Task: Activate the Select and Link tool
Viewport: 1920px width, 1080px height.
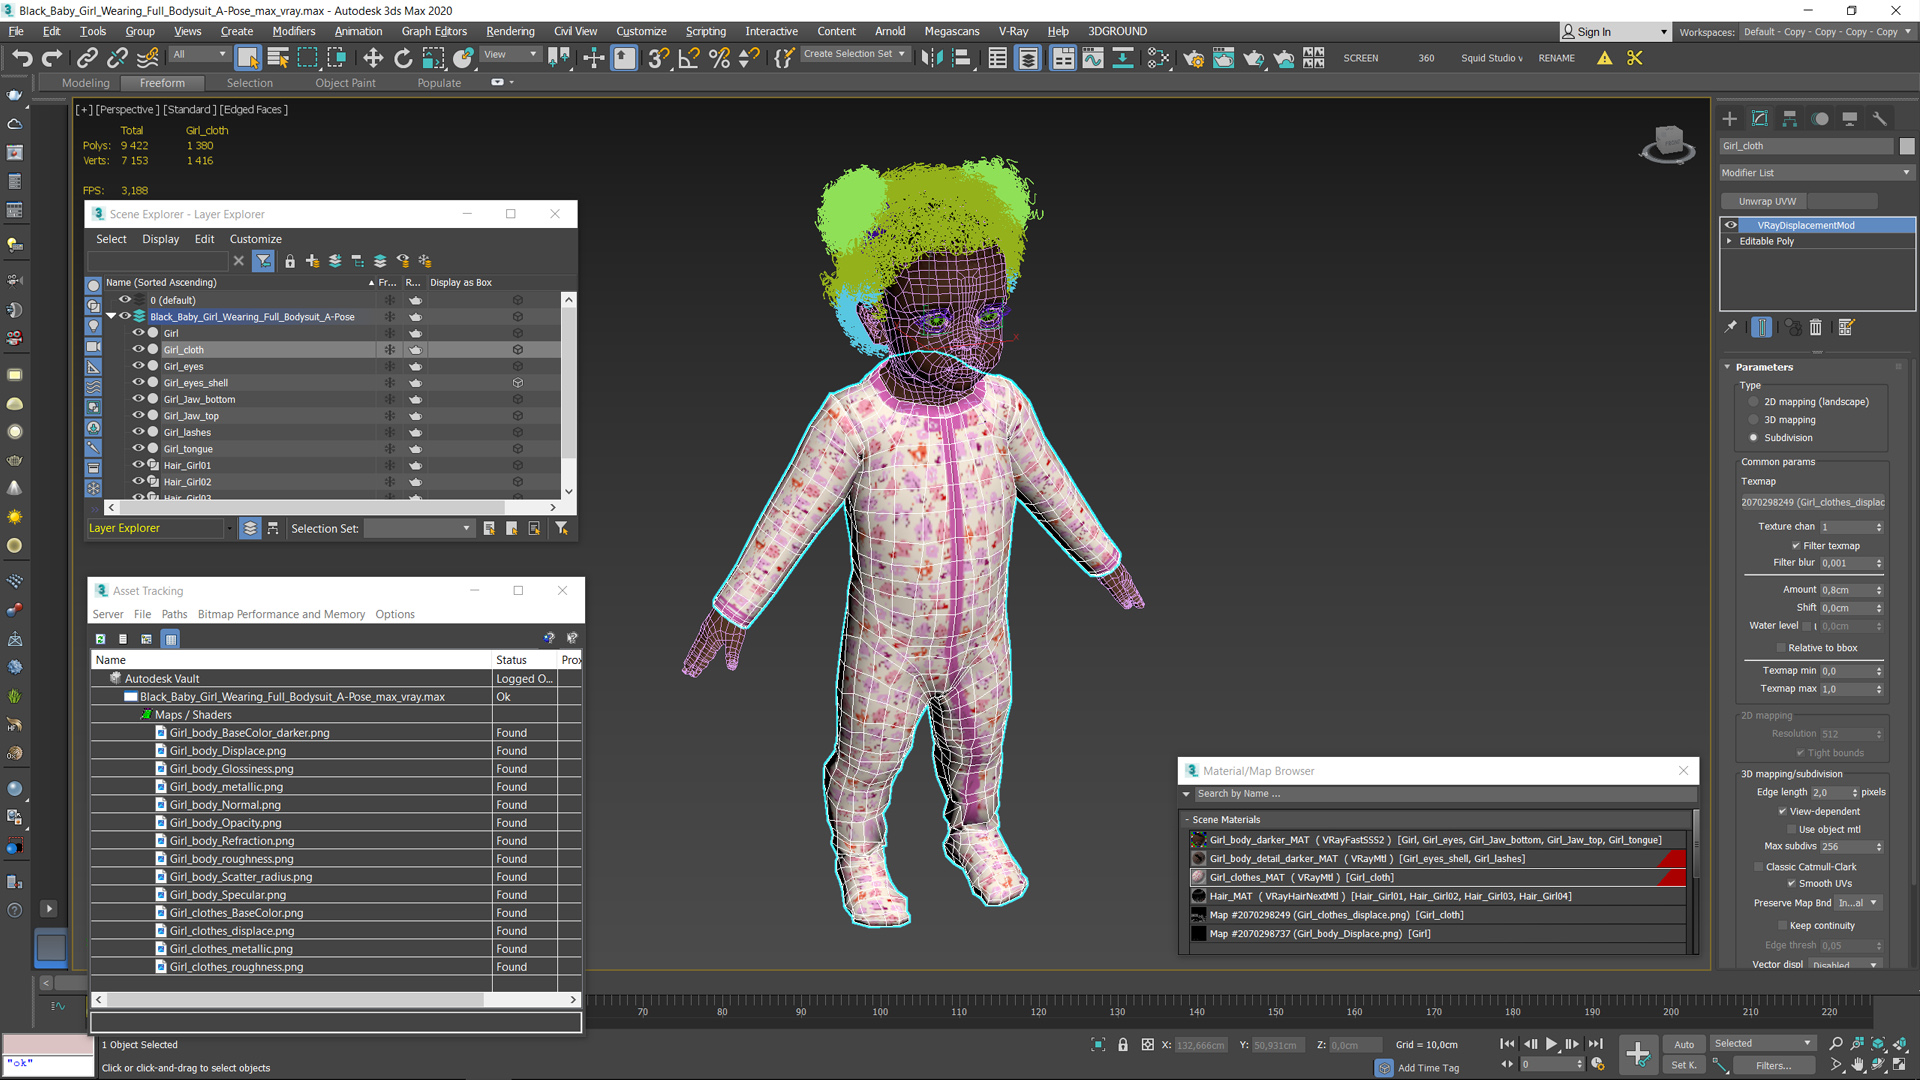Action: coord(88,58)
